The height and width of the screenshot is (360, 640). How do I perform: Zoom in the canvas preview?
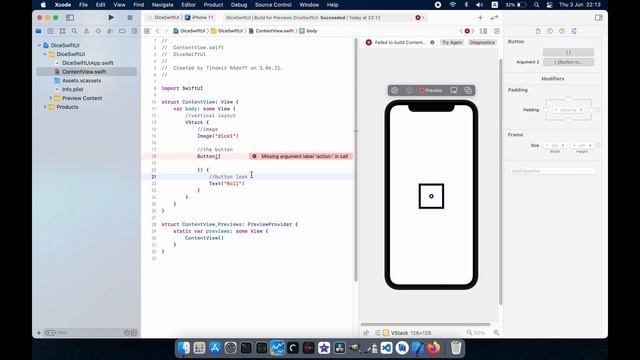[496, 333]
